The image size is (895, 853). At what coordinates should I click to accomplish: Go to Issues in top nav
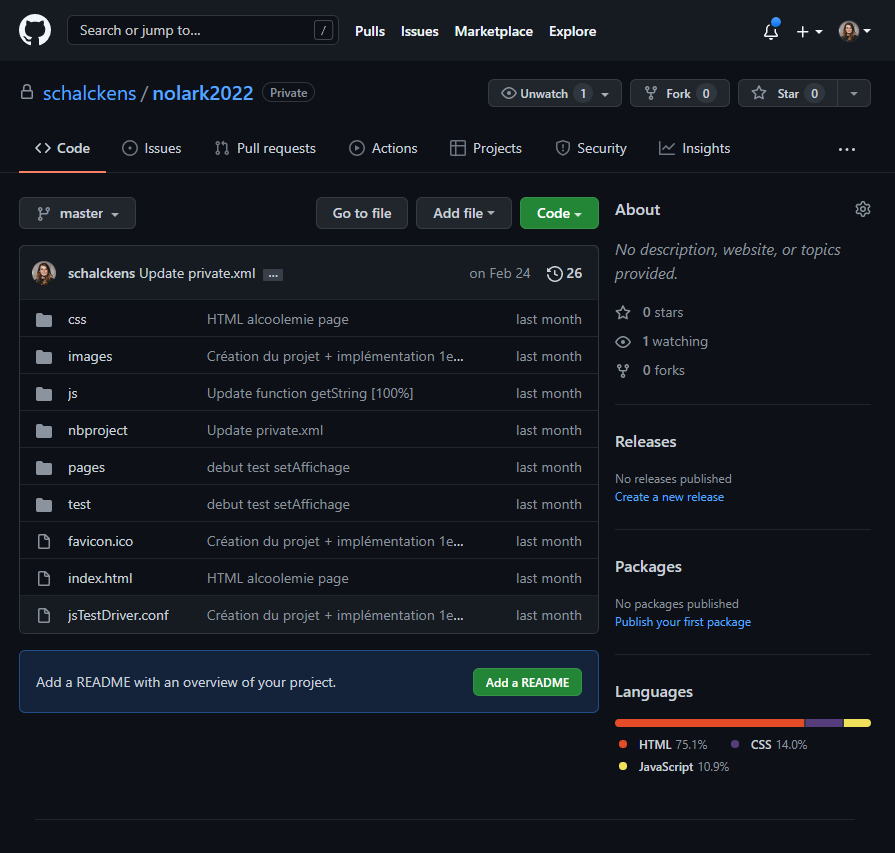point(420,31)
